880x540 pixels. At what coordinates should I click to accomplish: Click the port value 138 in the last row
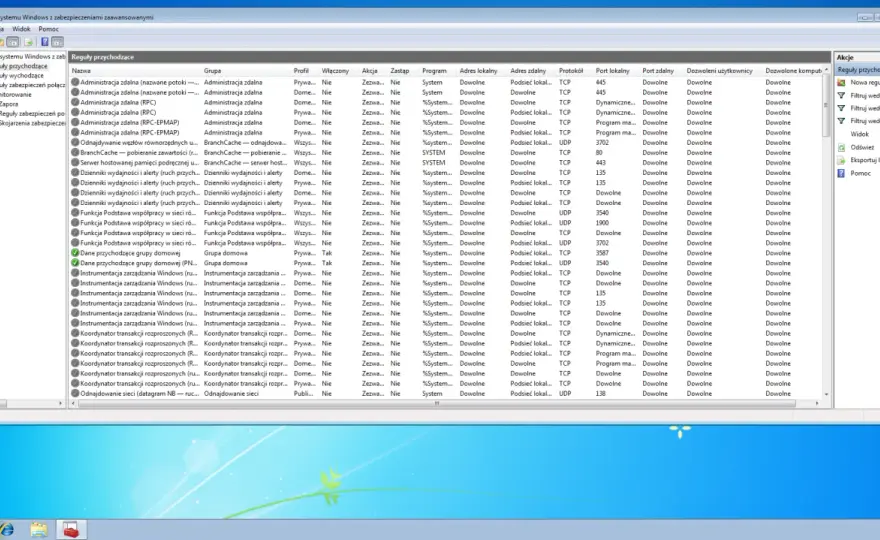[601, 394]
